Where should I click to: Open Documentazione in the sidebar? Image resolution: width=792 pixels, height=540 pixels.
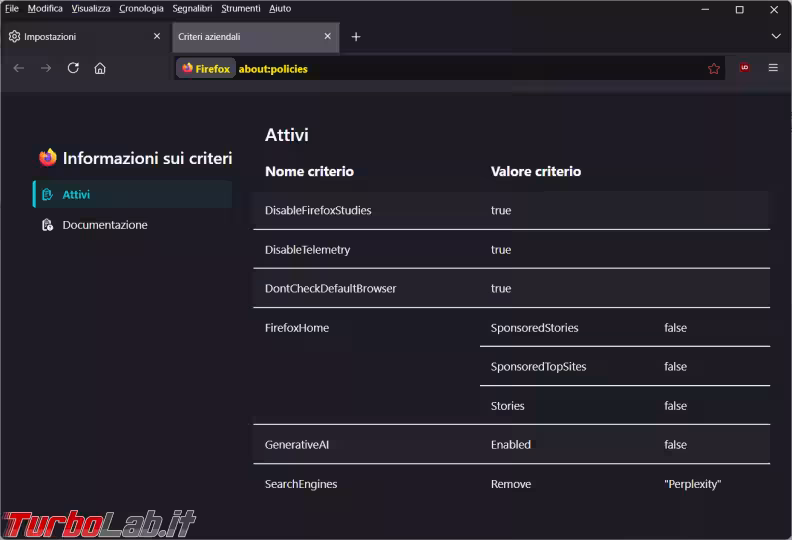tap(133, 225)
